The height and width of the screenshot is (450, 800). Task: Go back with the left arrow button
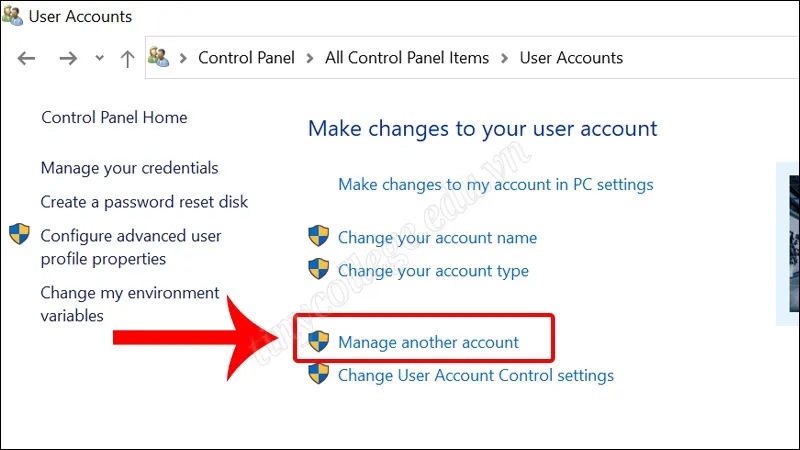pos(27,58)
